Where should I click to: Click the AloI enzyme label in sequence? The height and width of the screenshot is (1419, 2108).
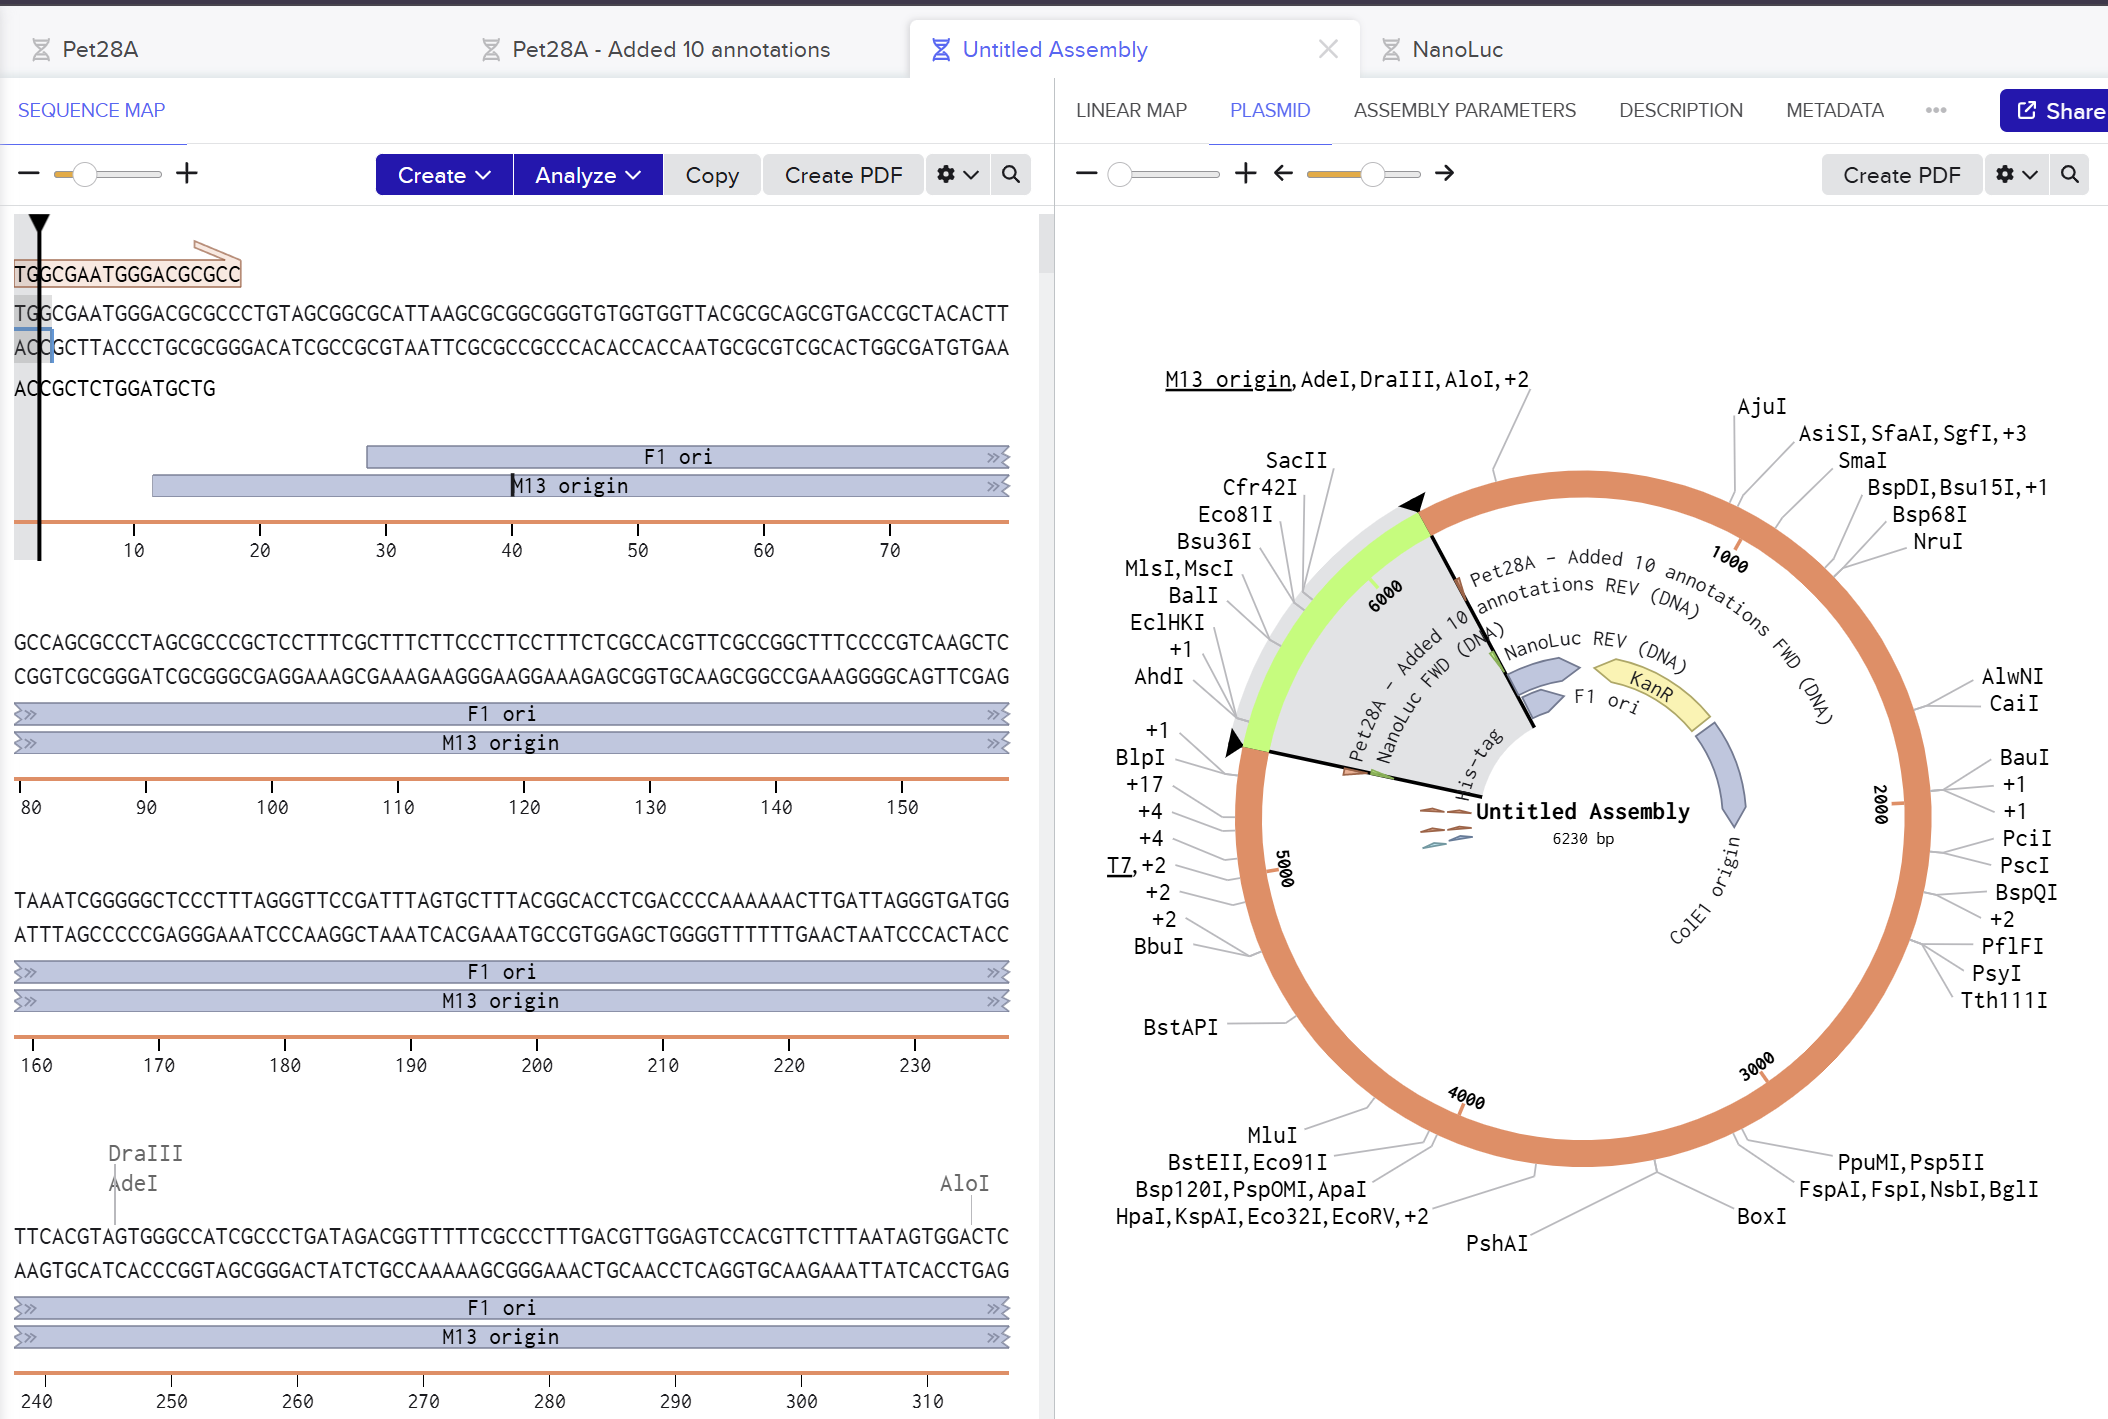point(965,1184)
